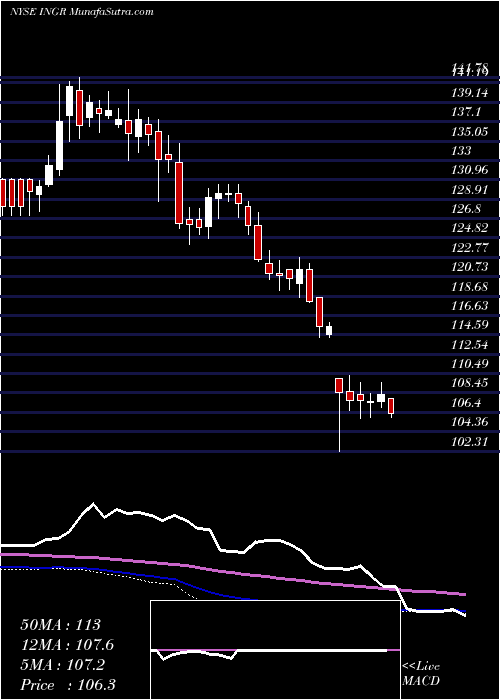
Task: Click the 116.63 price axis label
Action: click(x=469, y=306)
